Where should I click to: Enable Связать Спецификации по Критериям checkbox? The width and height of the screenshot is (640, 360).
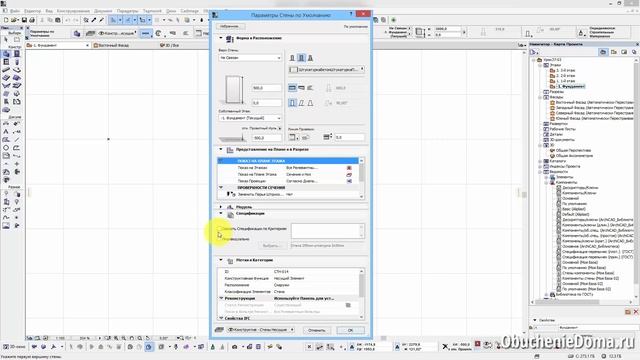219,229
